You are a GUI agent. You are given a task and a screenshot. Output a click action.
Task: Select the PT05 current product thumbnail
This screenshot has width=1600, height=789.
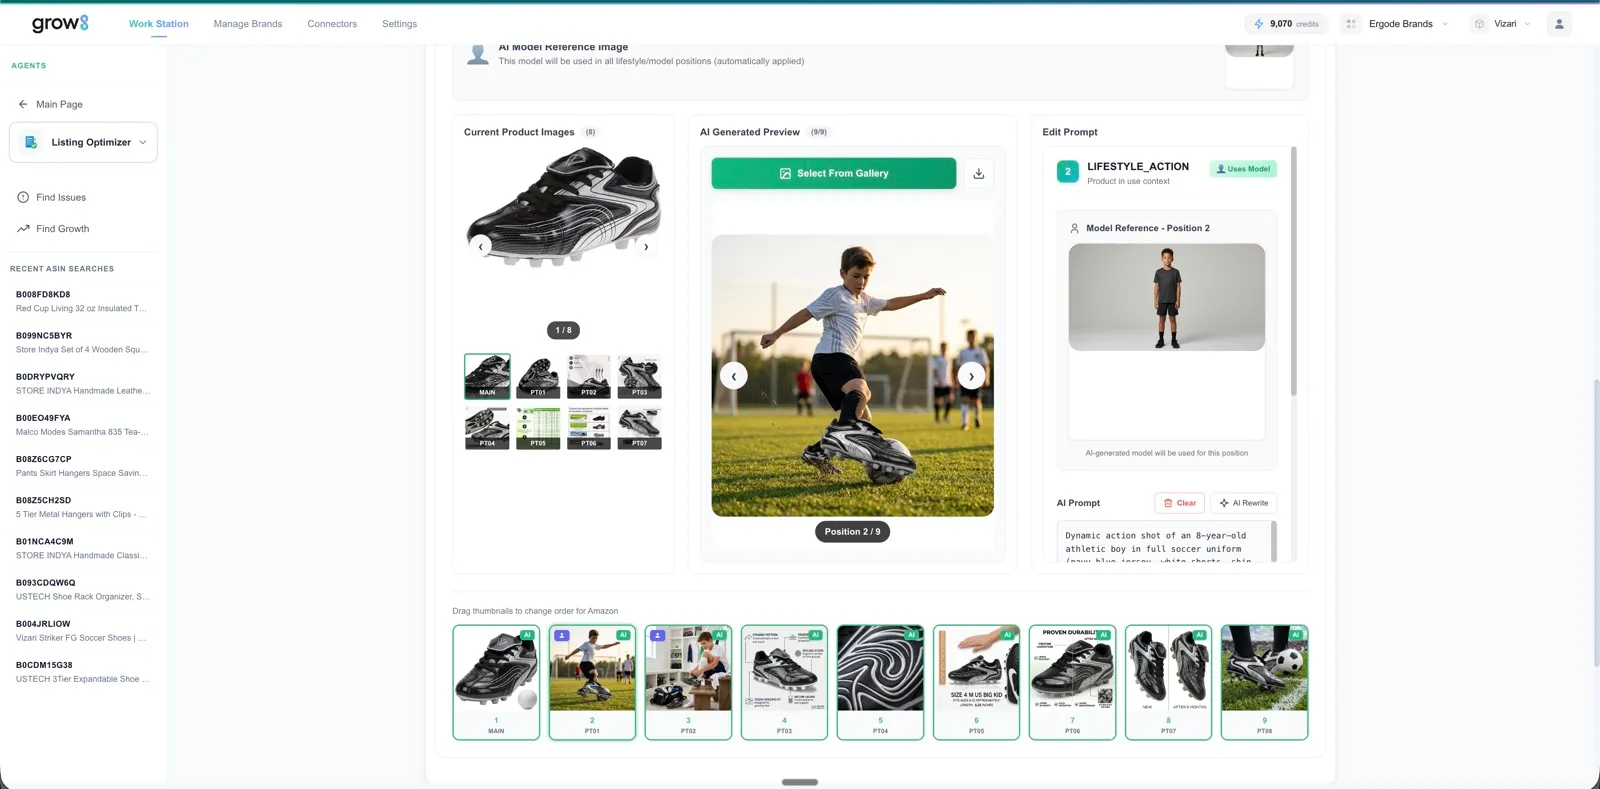[x=538, y=428]
